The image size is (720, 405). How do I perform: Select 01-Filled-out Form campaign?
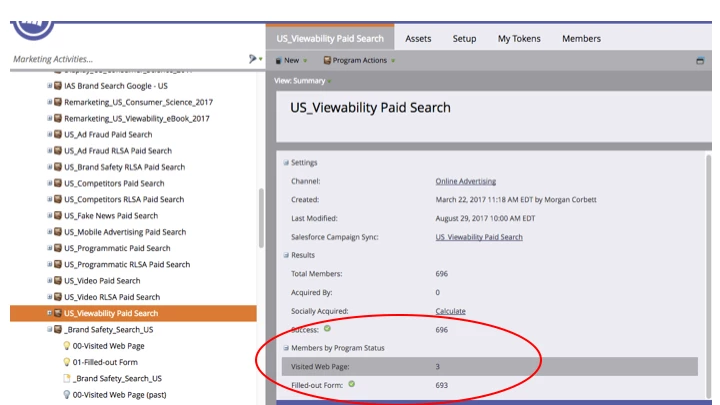105,362
